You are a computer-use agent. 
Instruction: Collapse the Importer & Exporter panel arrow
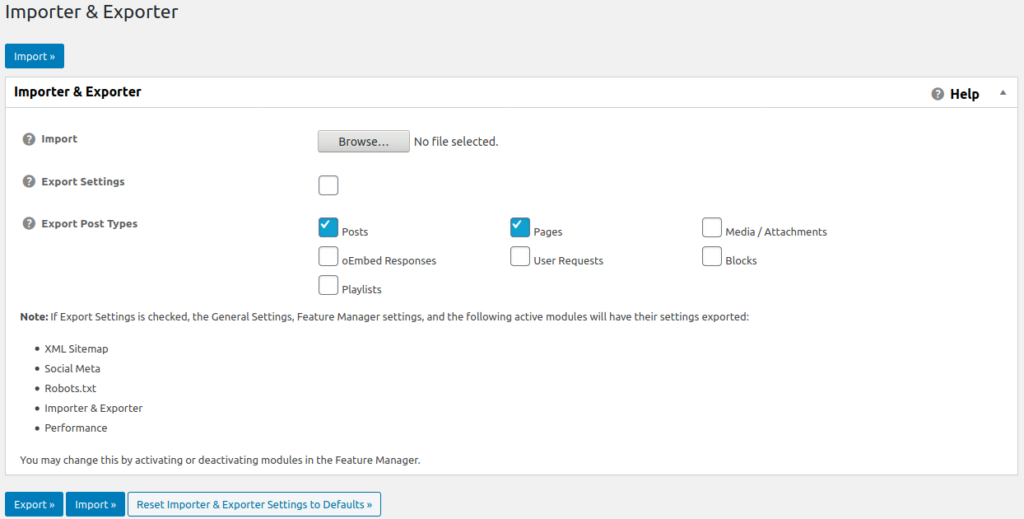point(1002,93)
